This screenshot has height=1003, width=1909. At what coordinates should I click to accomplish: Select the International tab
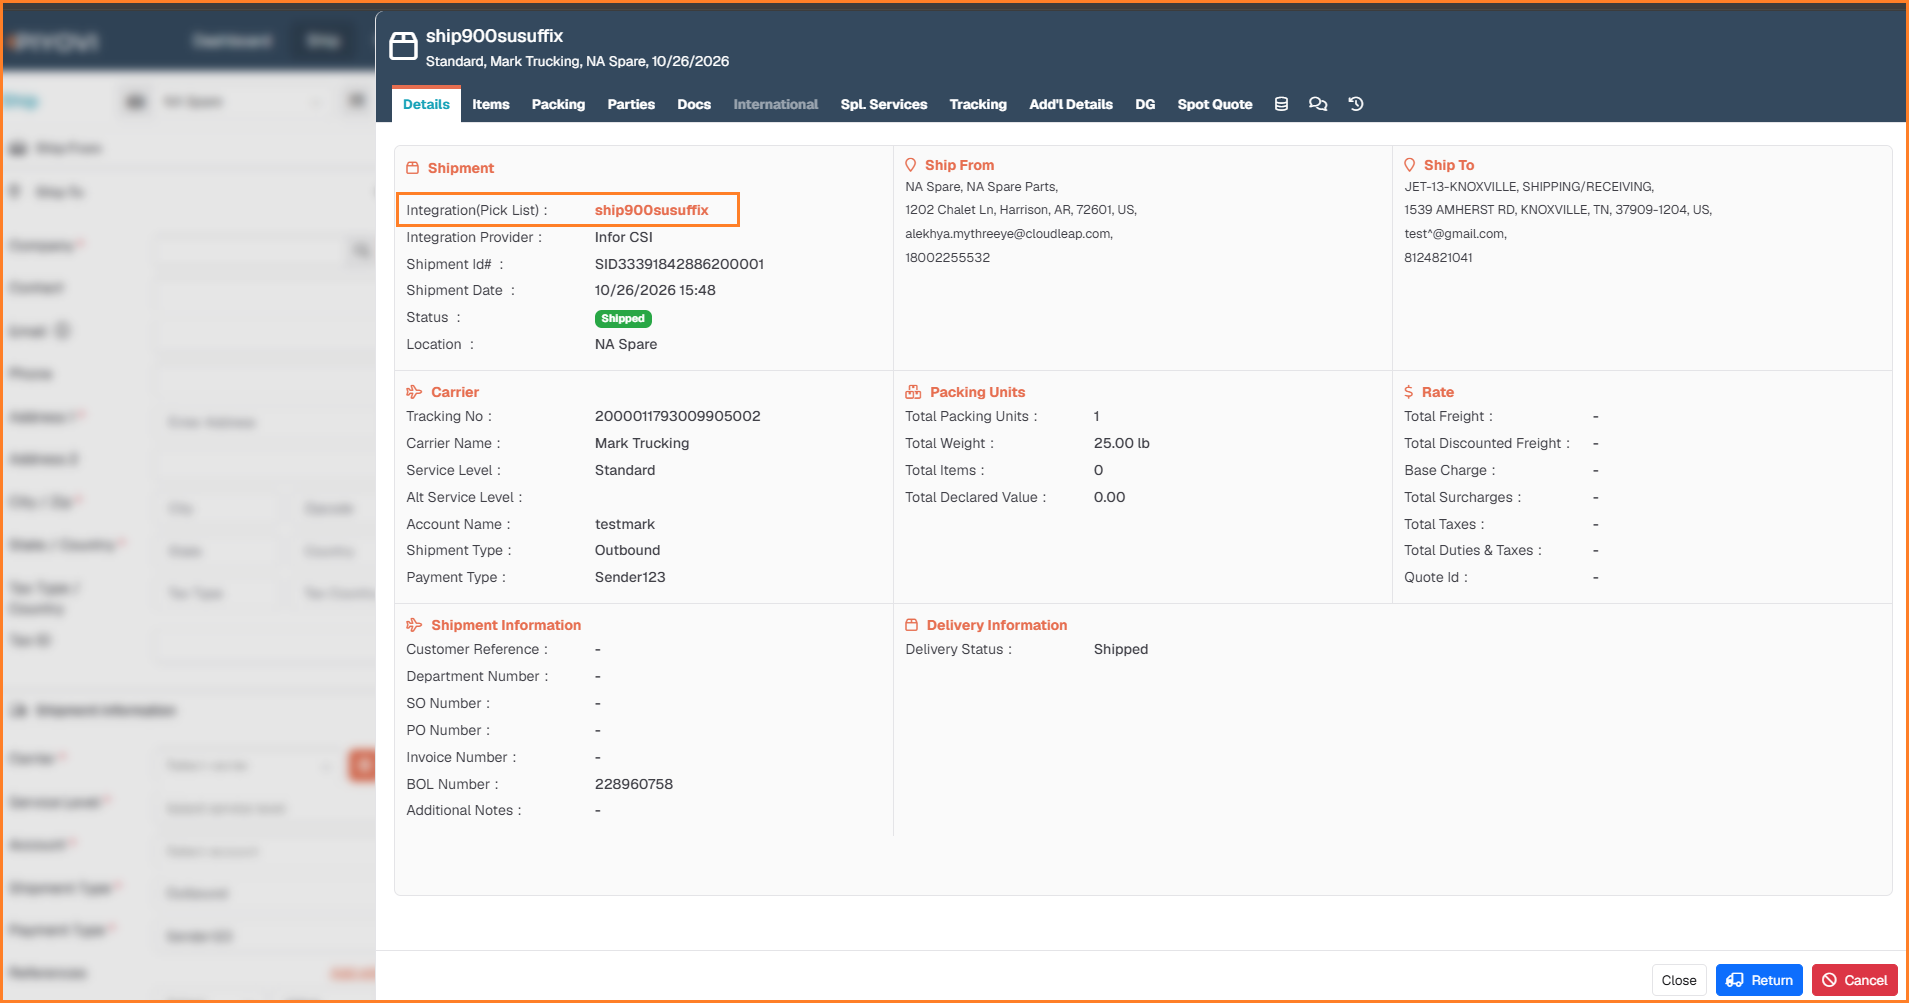coord(776,104)
